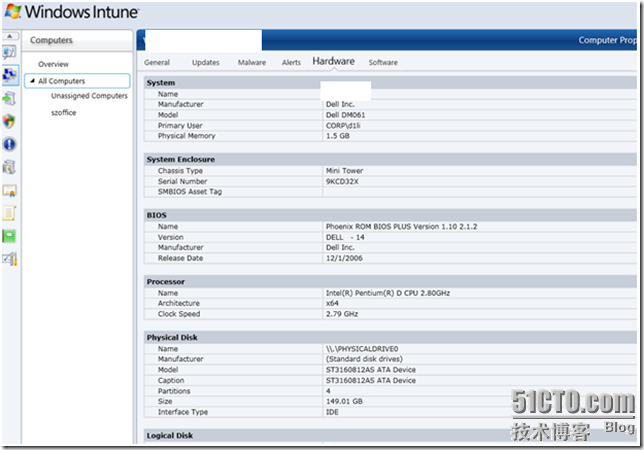Open the Reports green book icon
Screen dimensions: 644x450
click(9, 236)
